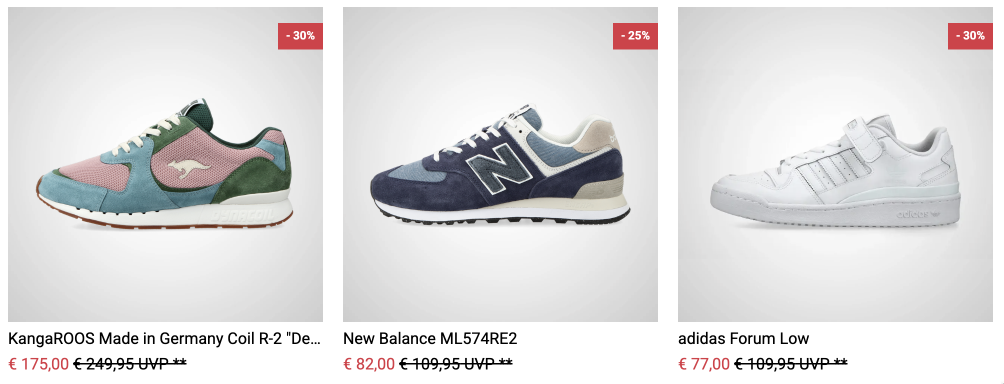Click the kangaroo logo on the pink sneaker
The height and width of the screenshot is (384, 1004).
[189, 168]
